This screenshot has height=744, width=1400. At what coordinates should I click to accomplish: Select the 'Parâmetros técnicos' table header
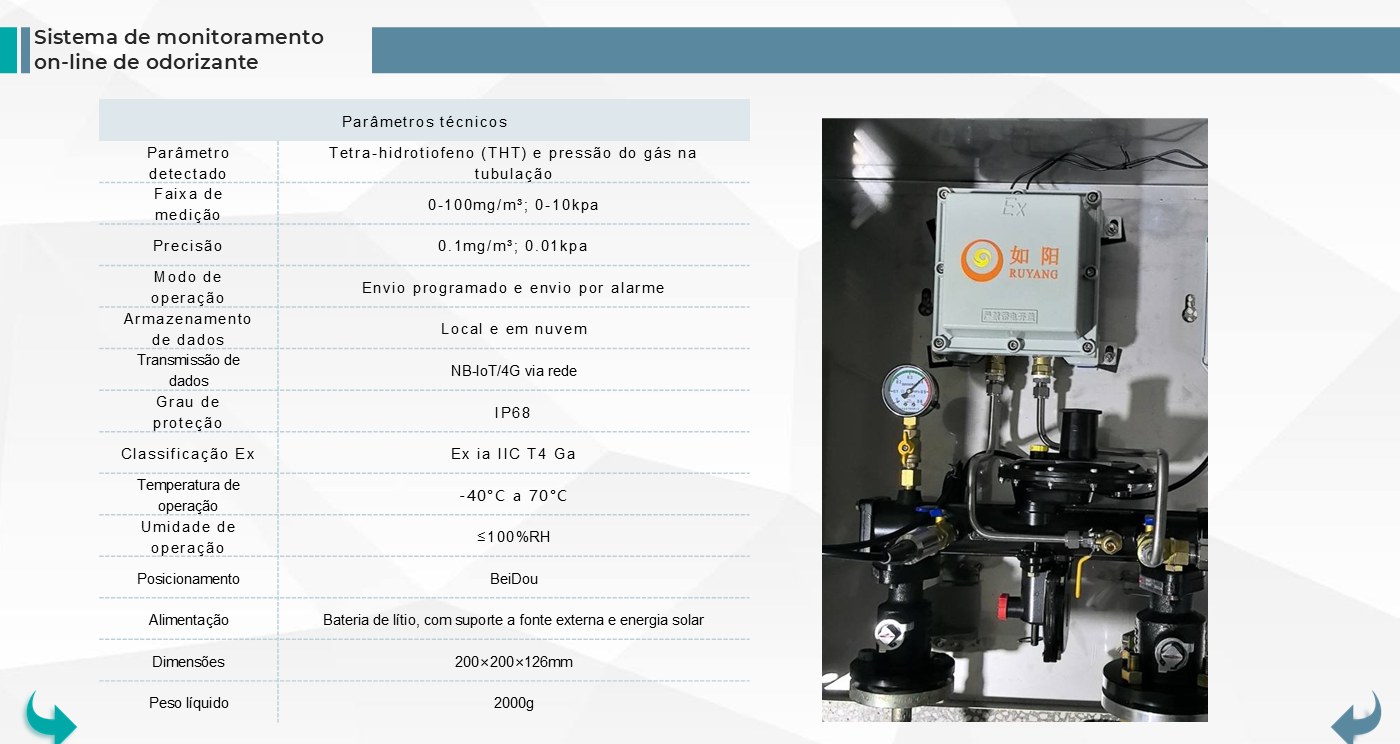point(424,121)
